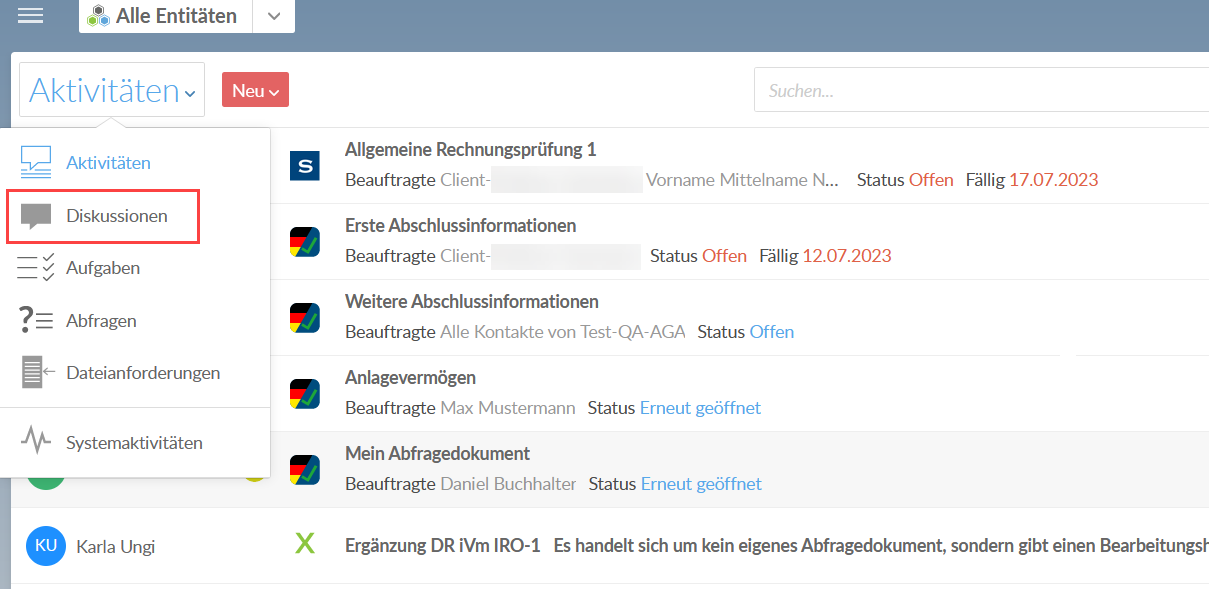Click the due date 12.07.2023

click(847, 256)
